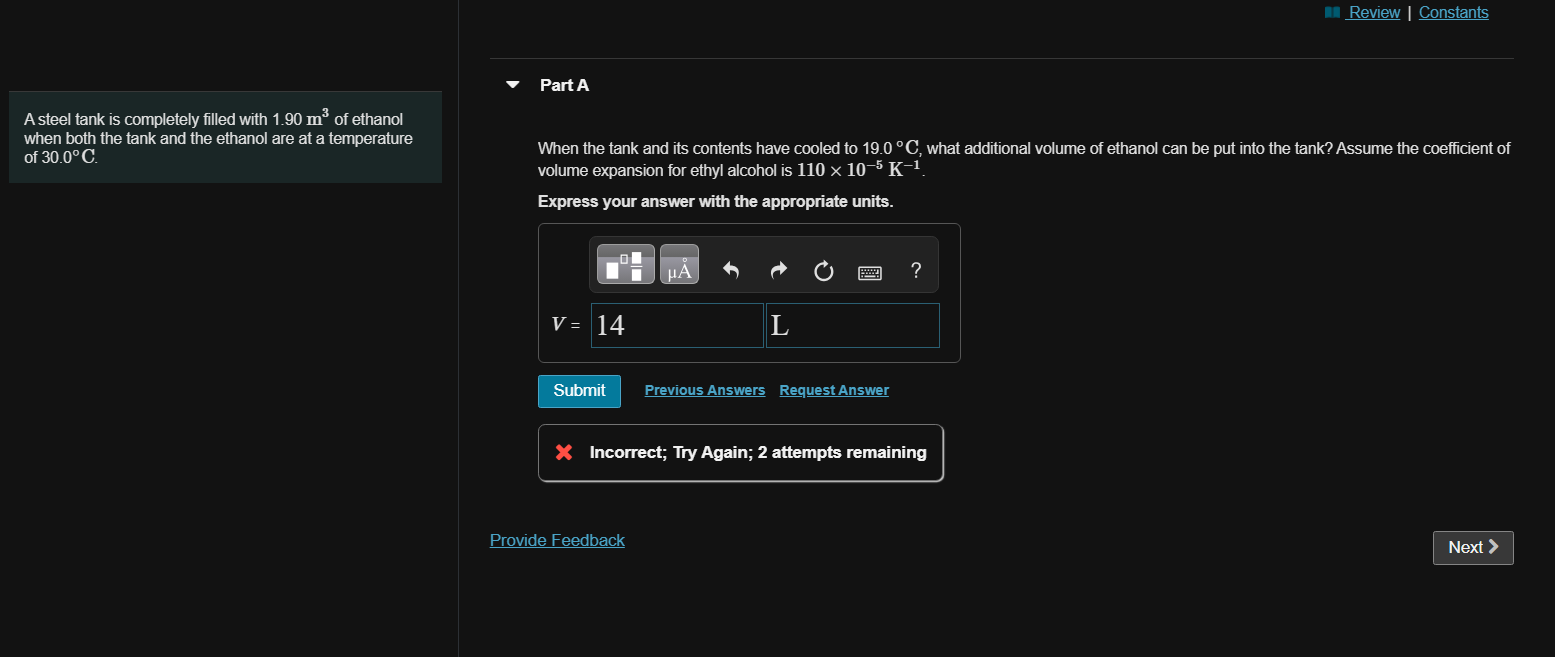Click the units field containing L

[x=852, y=324]
